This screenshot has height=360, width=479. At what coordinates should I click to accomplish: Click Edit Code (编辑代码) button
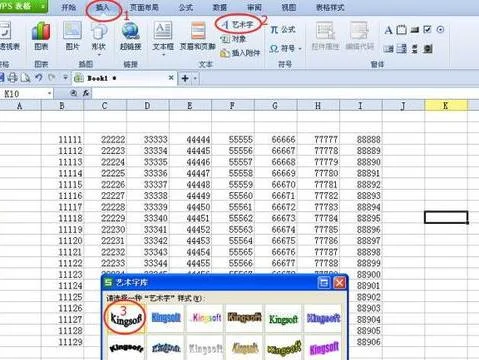pos(359,36)
